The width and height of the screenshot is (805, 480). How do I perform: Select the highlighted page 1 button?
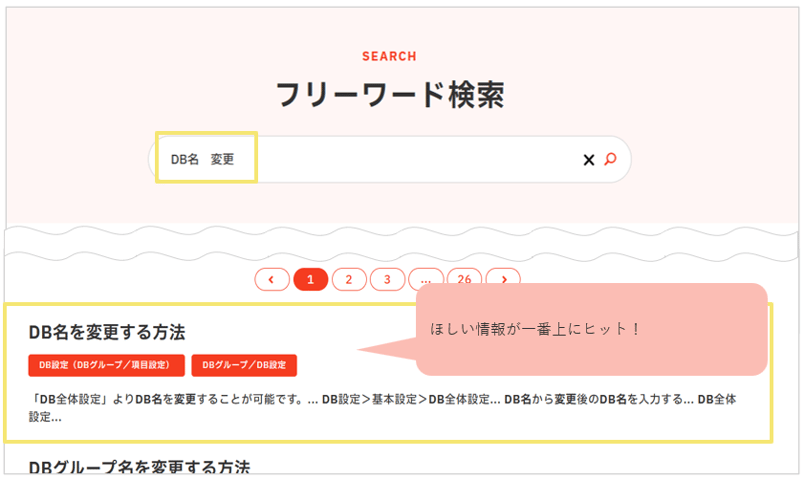pos(310,279)
